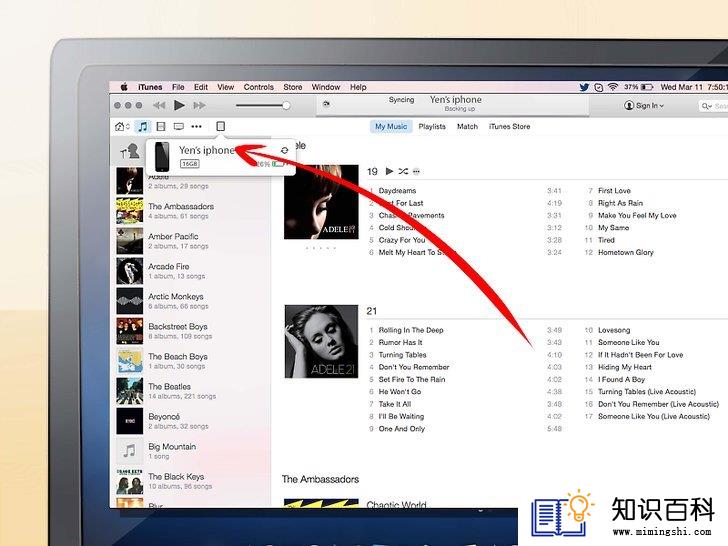Screen dimensions: 728x546
Task: Open the File menu
Action: pyautogui.click(x=178, y=87)
